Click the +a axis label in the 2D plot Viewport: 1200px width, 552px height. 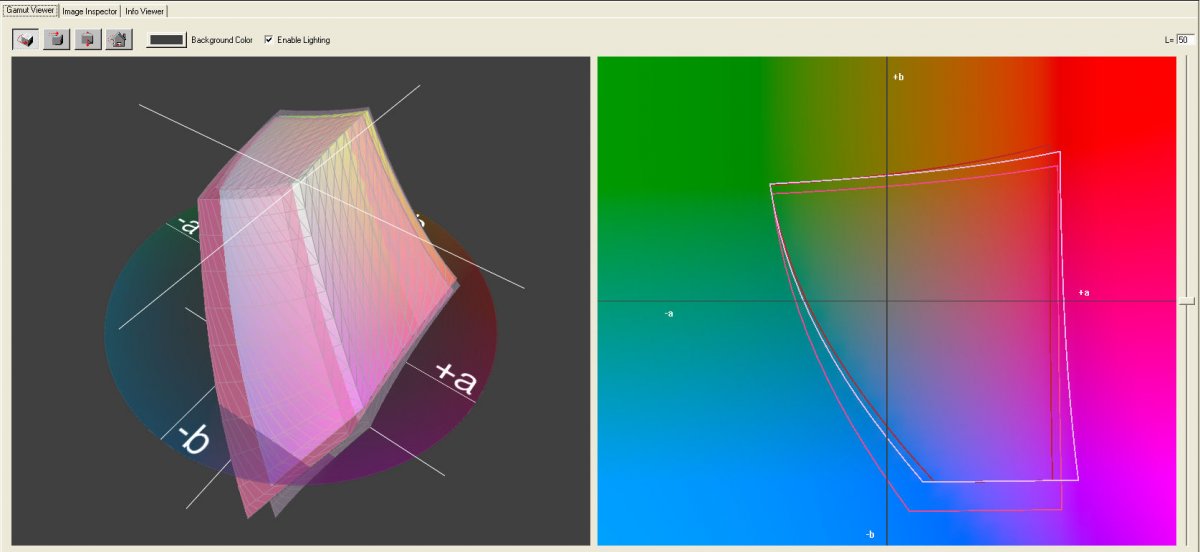1083,293
